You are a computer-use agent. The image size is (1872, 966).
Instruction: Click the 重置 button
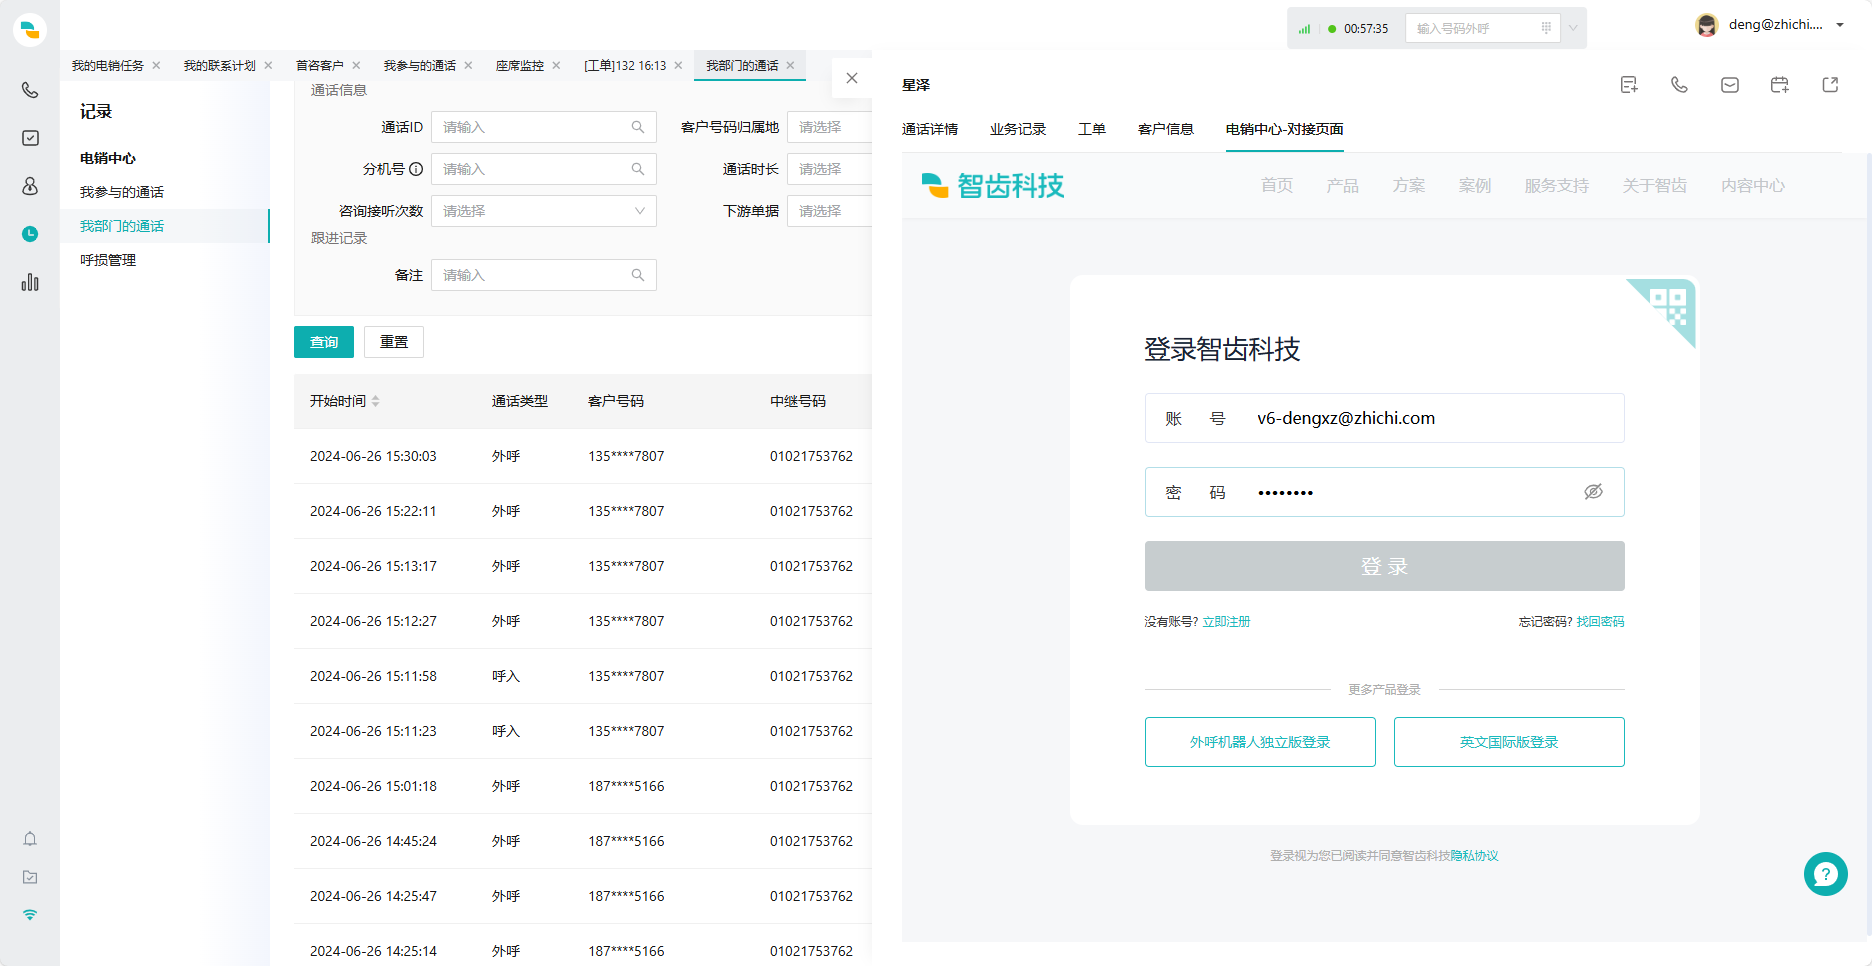[394, 342]
